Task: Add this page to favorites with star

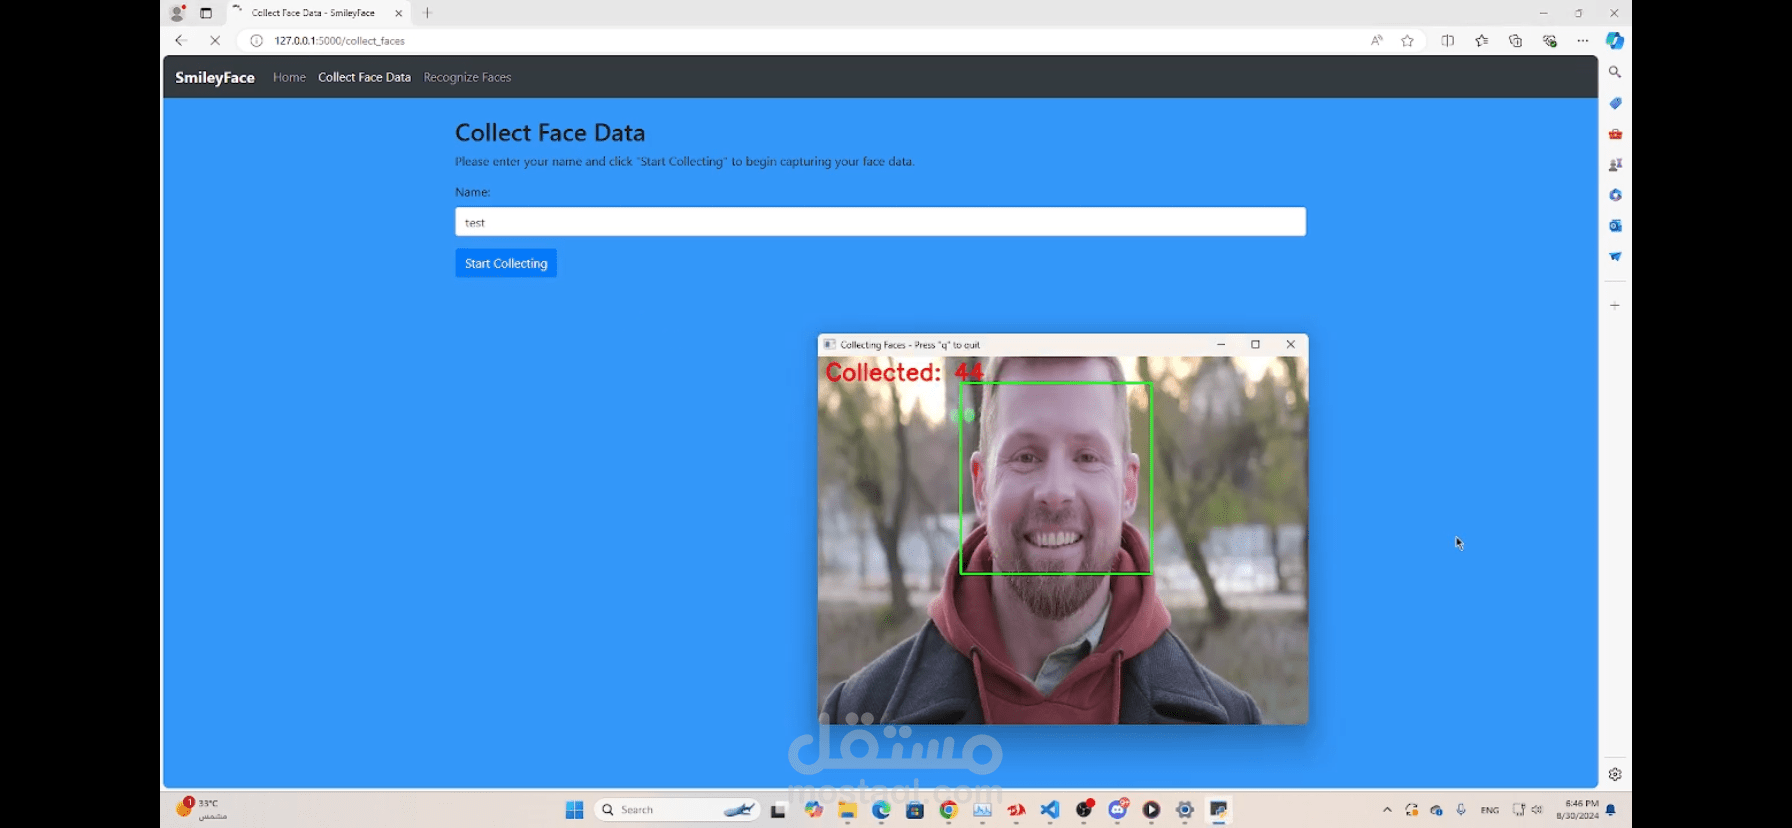Action: (1408, 41)
